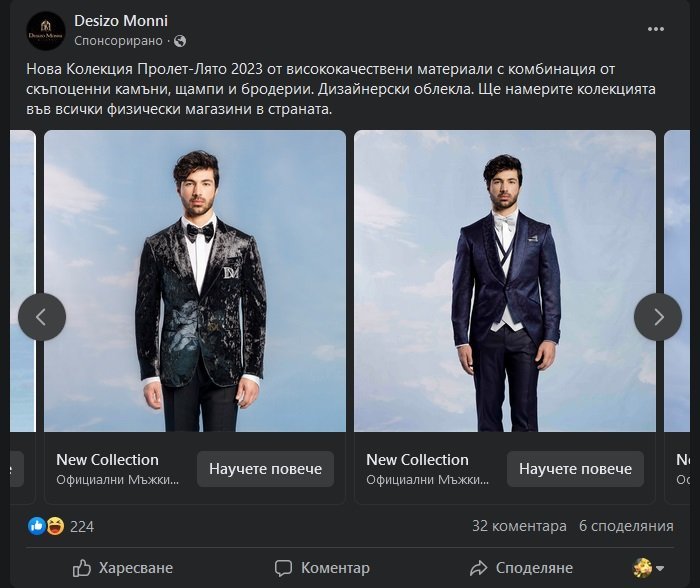Click the Коментар button

click(322, 568)
